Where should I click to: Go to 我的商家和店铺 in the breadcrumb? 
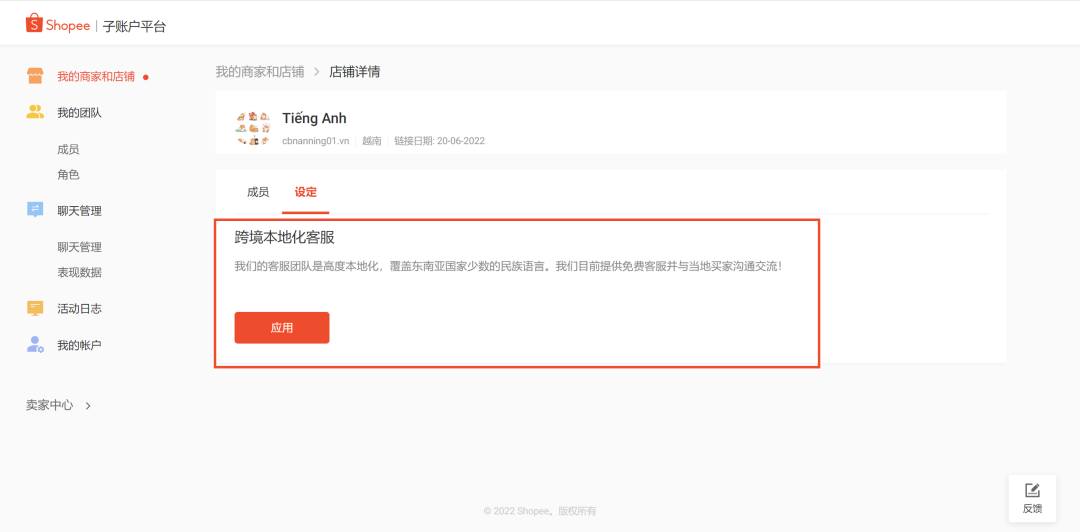coord(260,72)
